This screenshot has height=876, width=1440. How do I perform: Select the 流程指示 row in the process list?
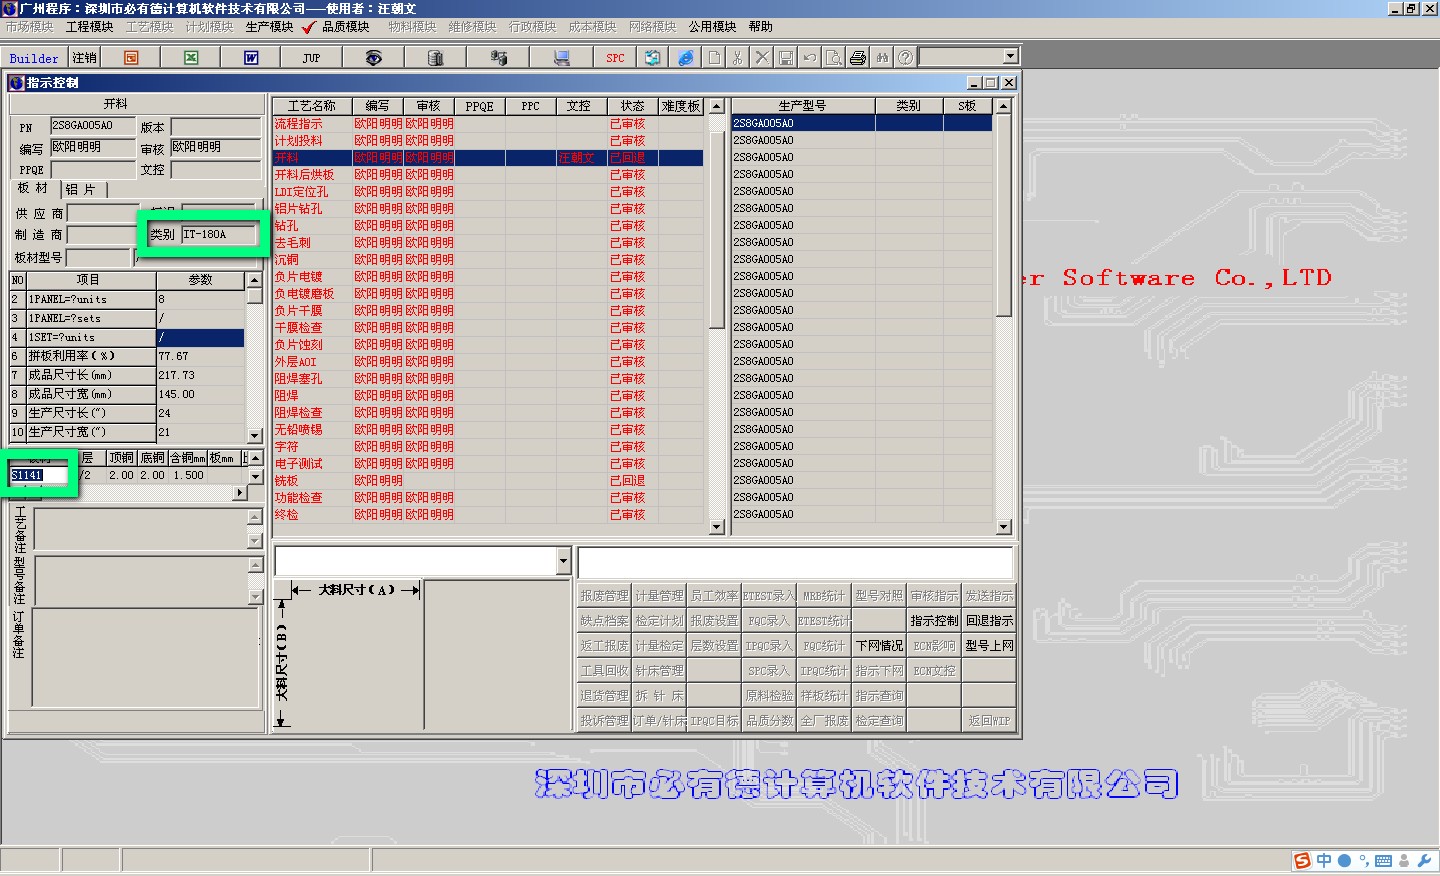coord(488,123)
